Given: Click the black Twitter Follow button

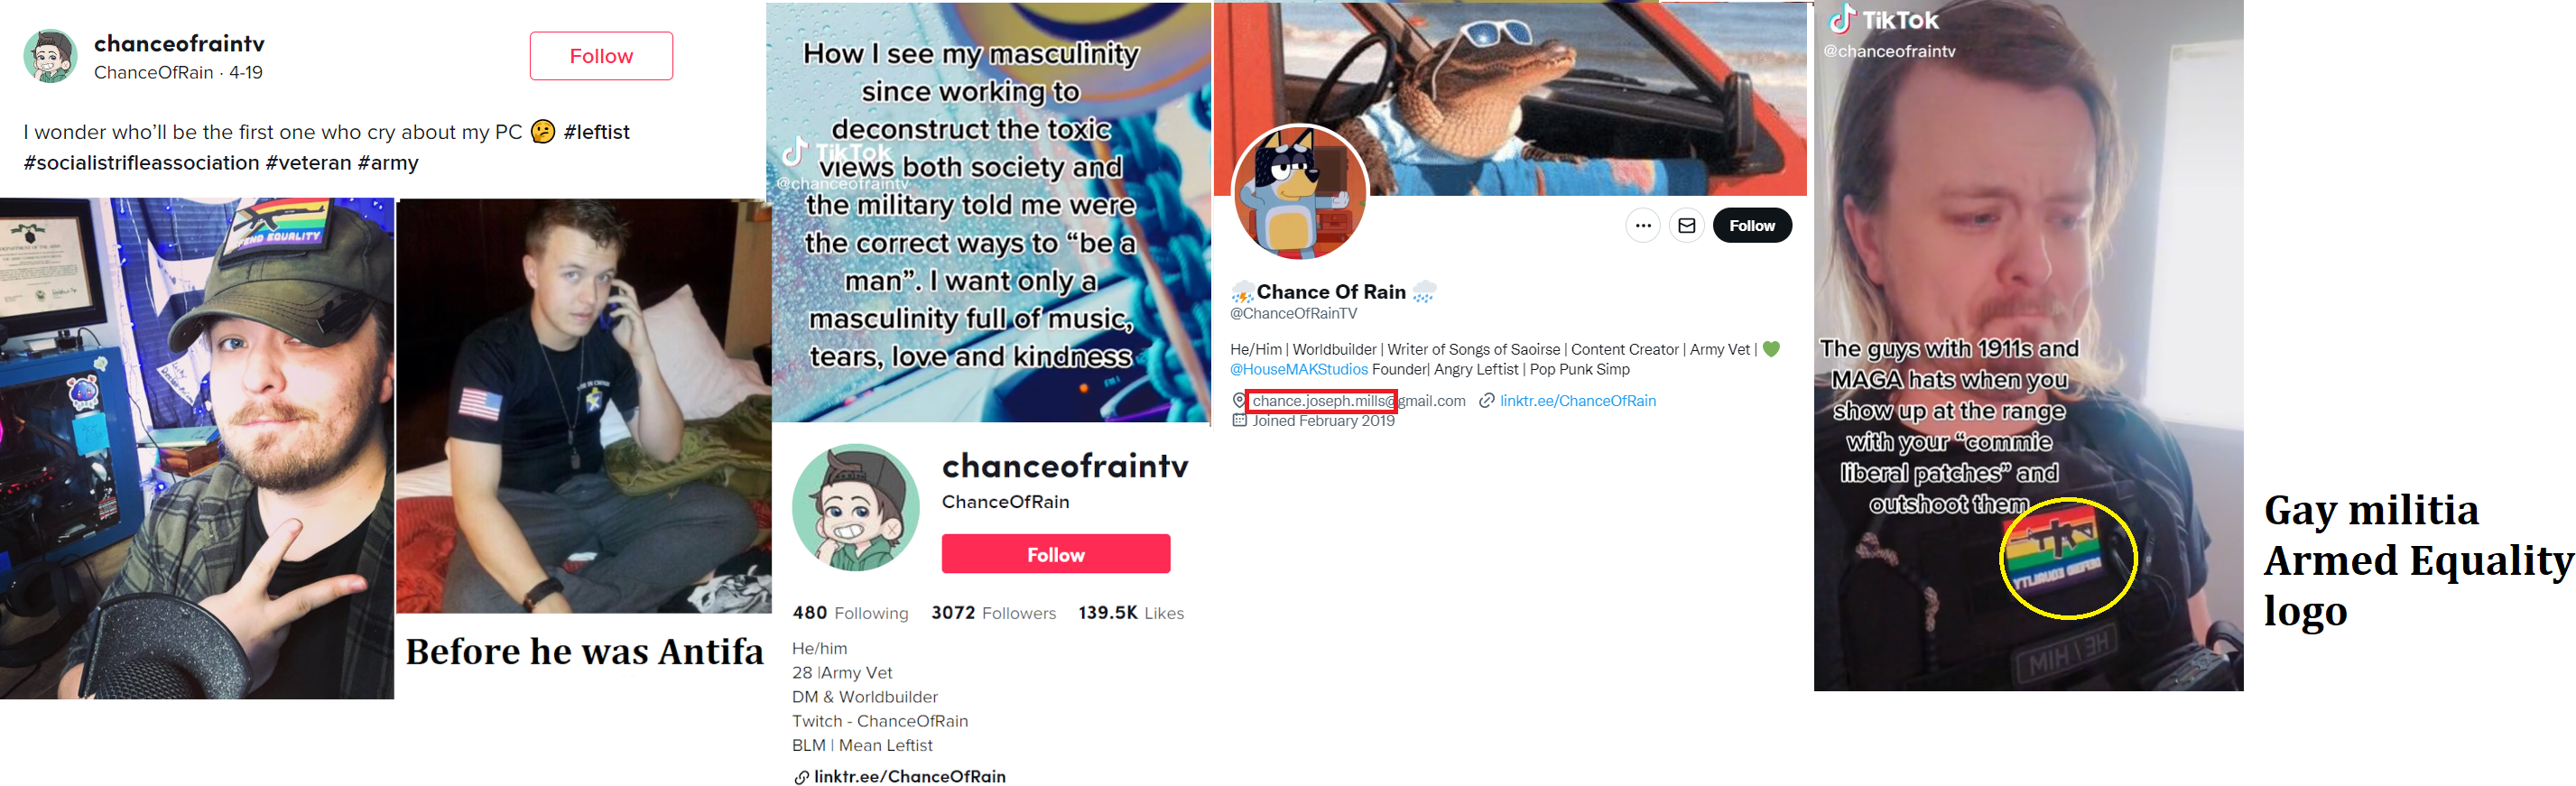Looking at the screenshot, I should point(1751,226).
